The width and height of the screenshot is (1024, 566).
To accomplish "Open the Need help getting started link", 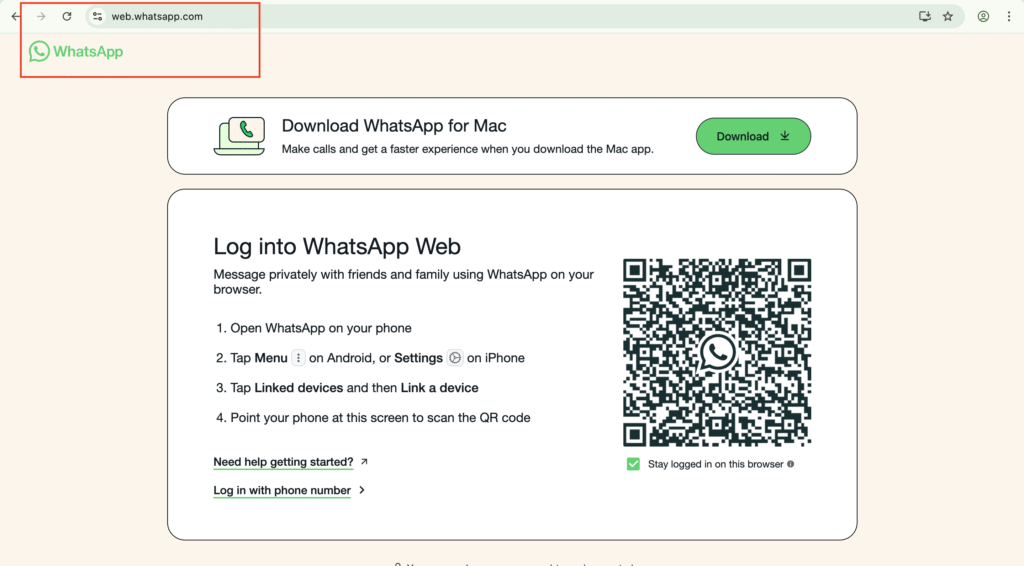I will (x=283, y=462).
